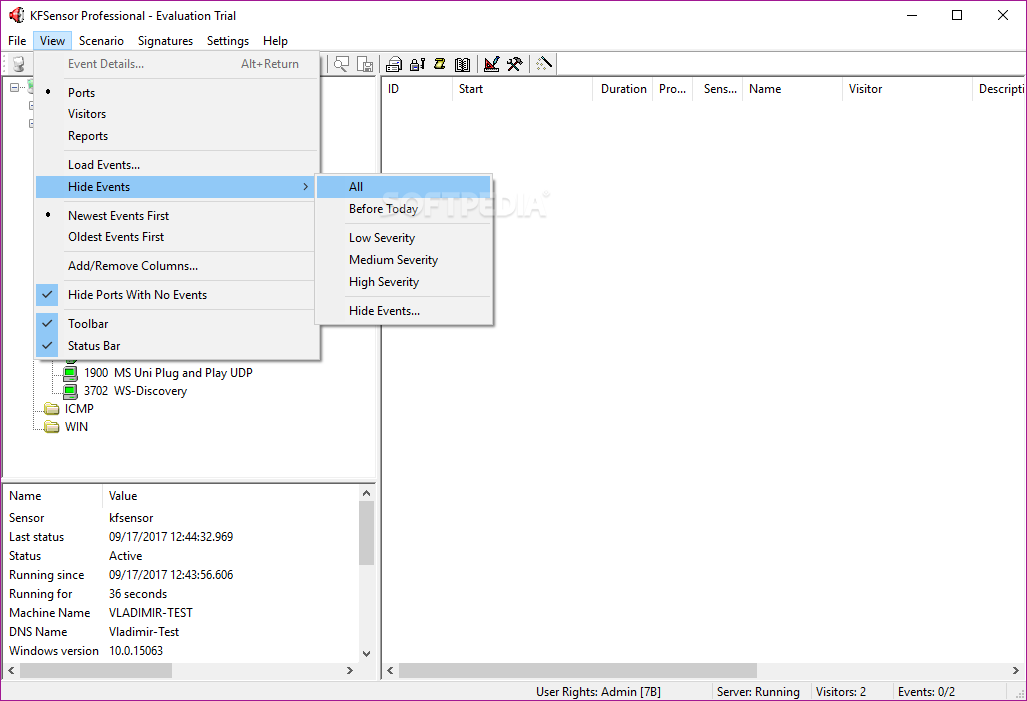
Task: Click the Server: Running status entry
Action: pos(758,692)
